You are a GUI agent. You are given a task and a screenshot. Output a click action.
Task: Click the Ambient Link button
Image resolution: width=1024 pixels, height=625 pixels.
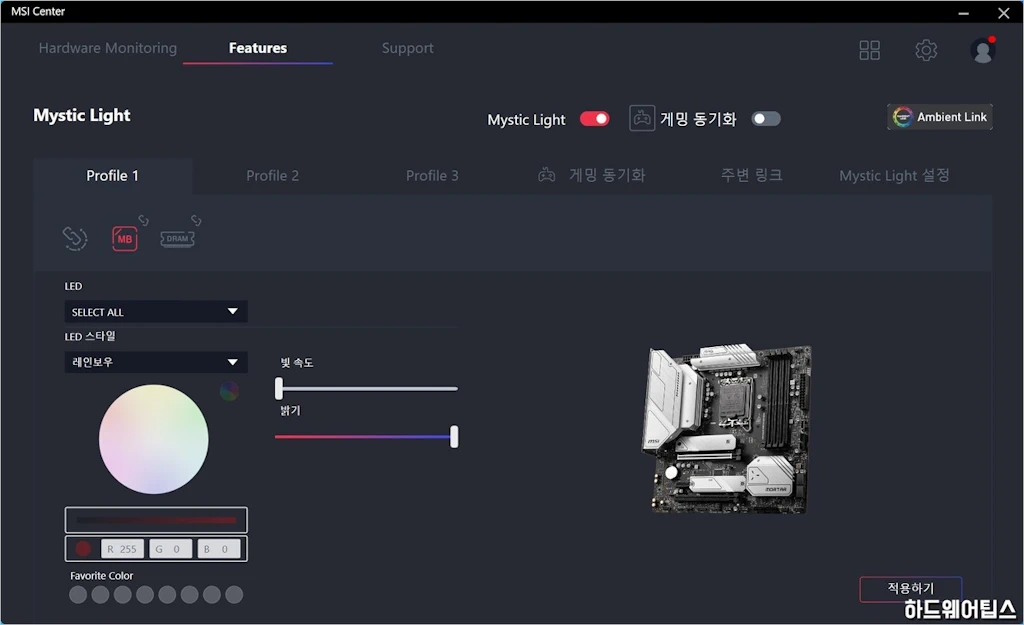(940, 117)
